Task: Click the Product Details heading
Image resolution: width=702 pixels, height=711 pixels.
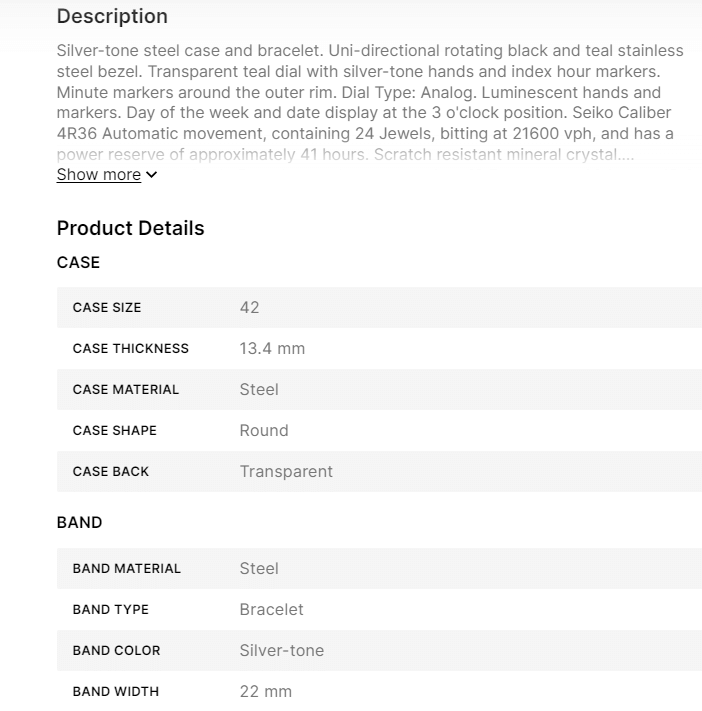Action: tap(130, 228)
